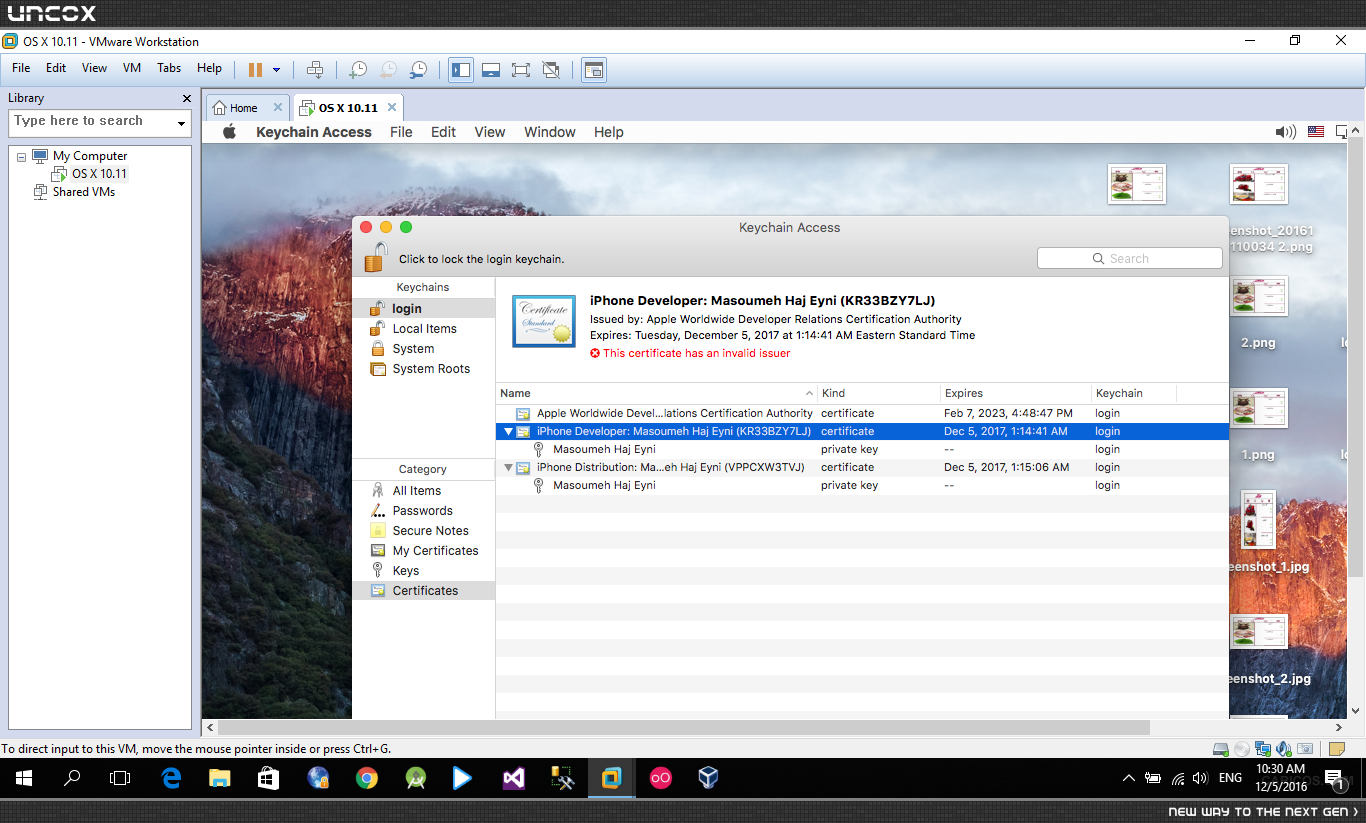Toggle the thumbnail bar view button
This screenshot has width=1366, height=823.
pyautogui.click(x=491, y=69)
